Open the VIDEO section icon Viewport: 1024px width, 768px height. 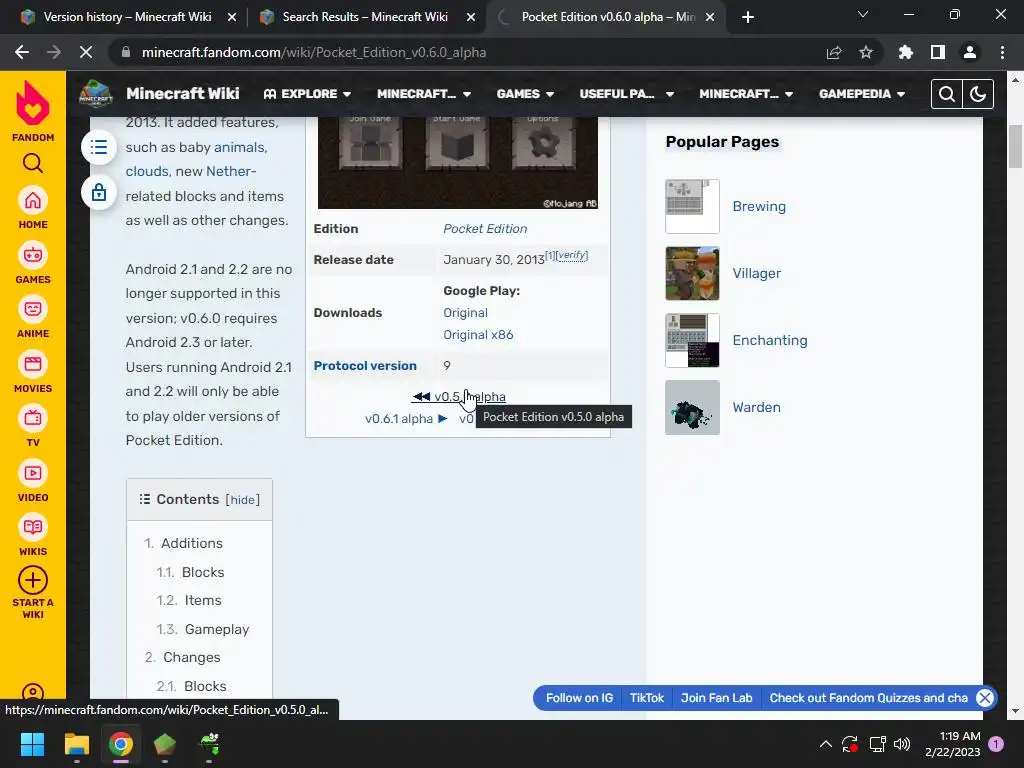(33, 473)
